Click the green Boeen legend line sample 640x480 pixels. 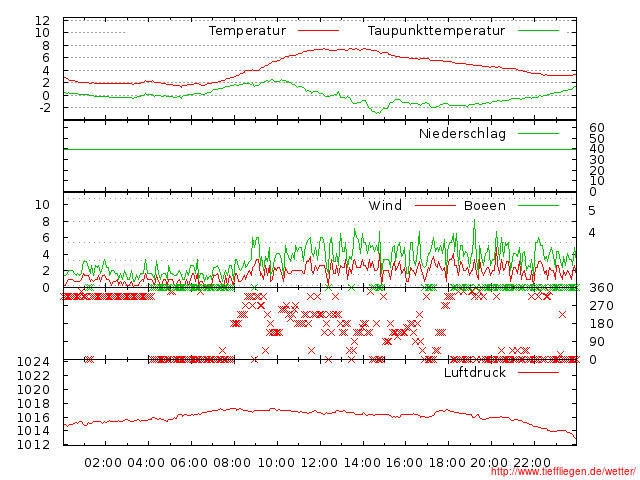[538, 205]
